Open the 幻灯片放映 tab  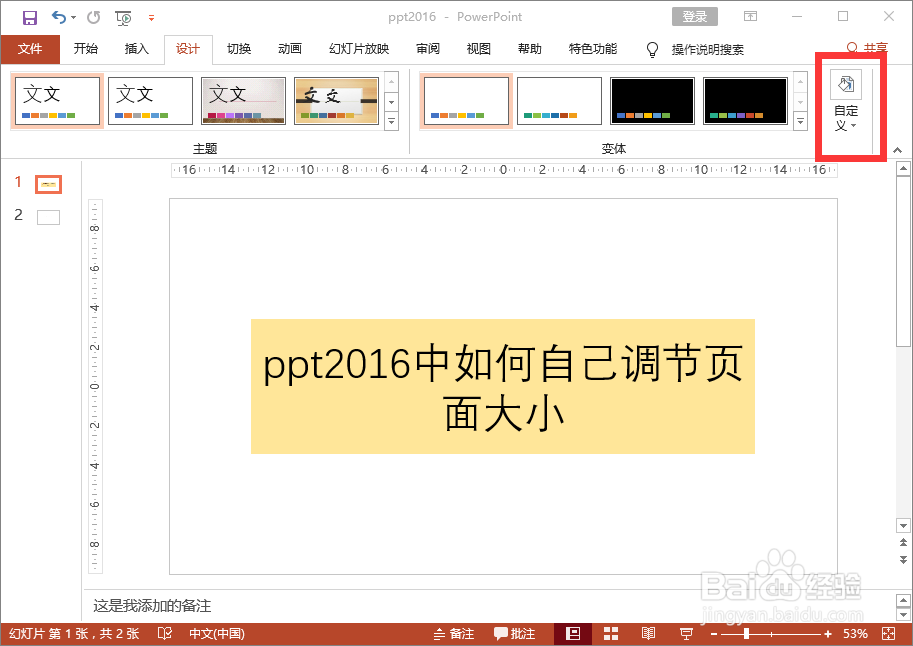(x=359, y=49)
